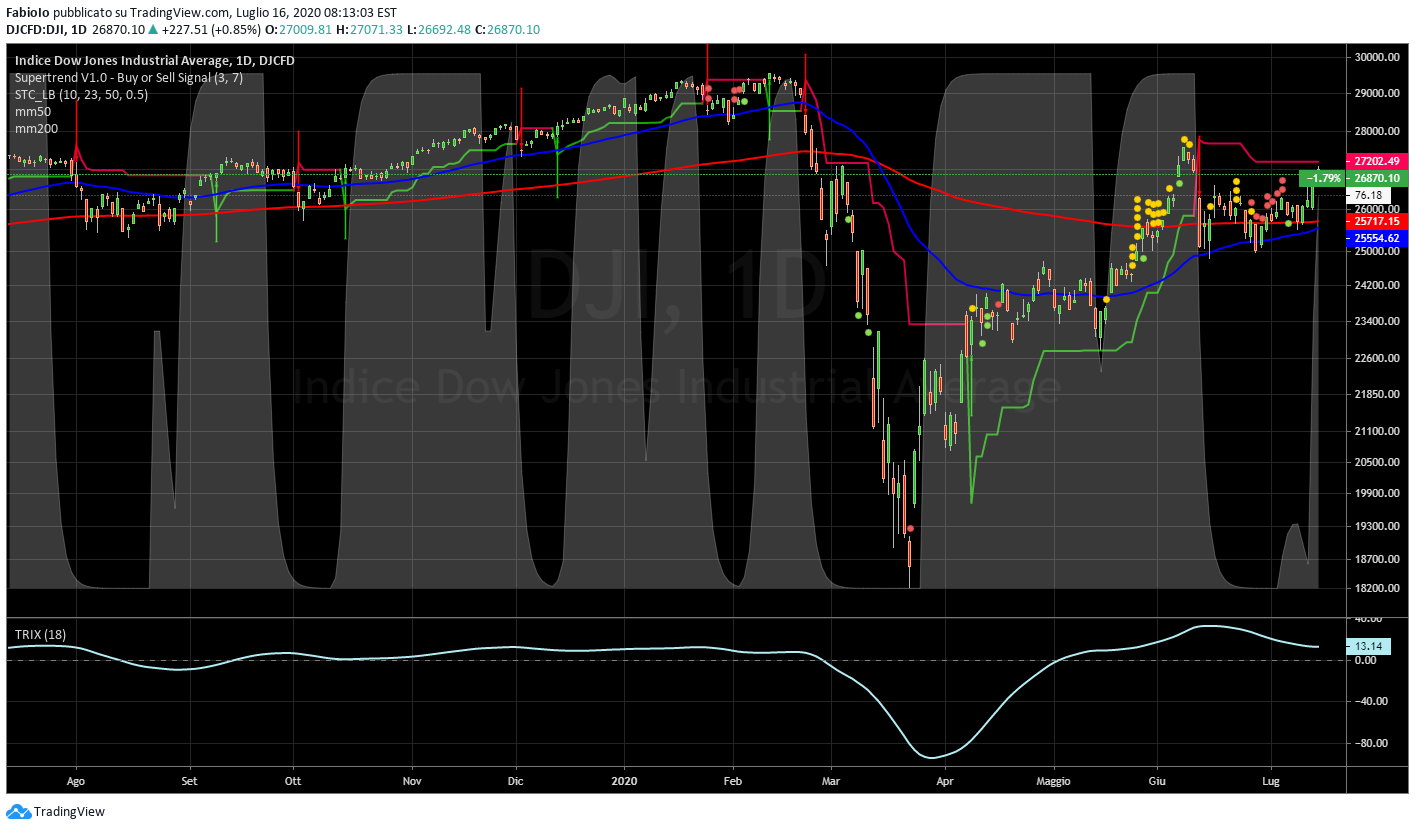Click the TRIX 13.14 value label

(1367, 646)
